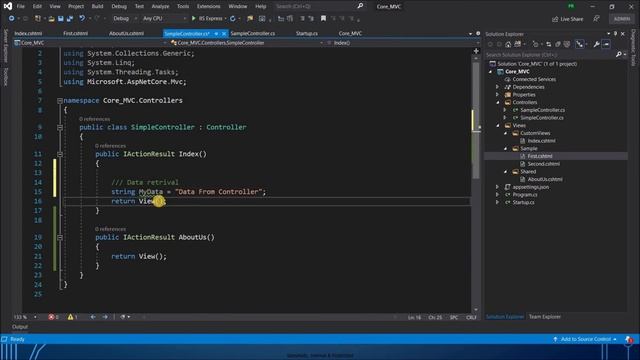This screenshot has height=360, width=640.
Task: Click the bookmark icon in the main toolbar
Action: pos(323,18)
